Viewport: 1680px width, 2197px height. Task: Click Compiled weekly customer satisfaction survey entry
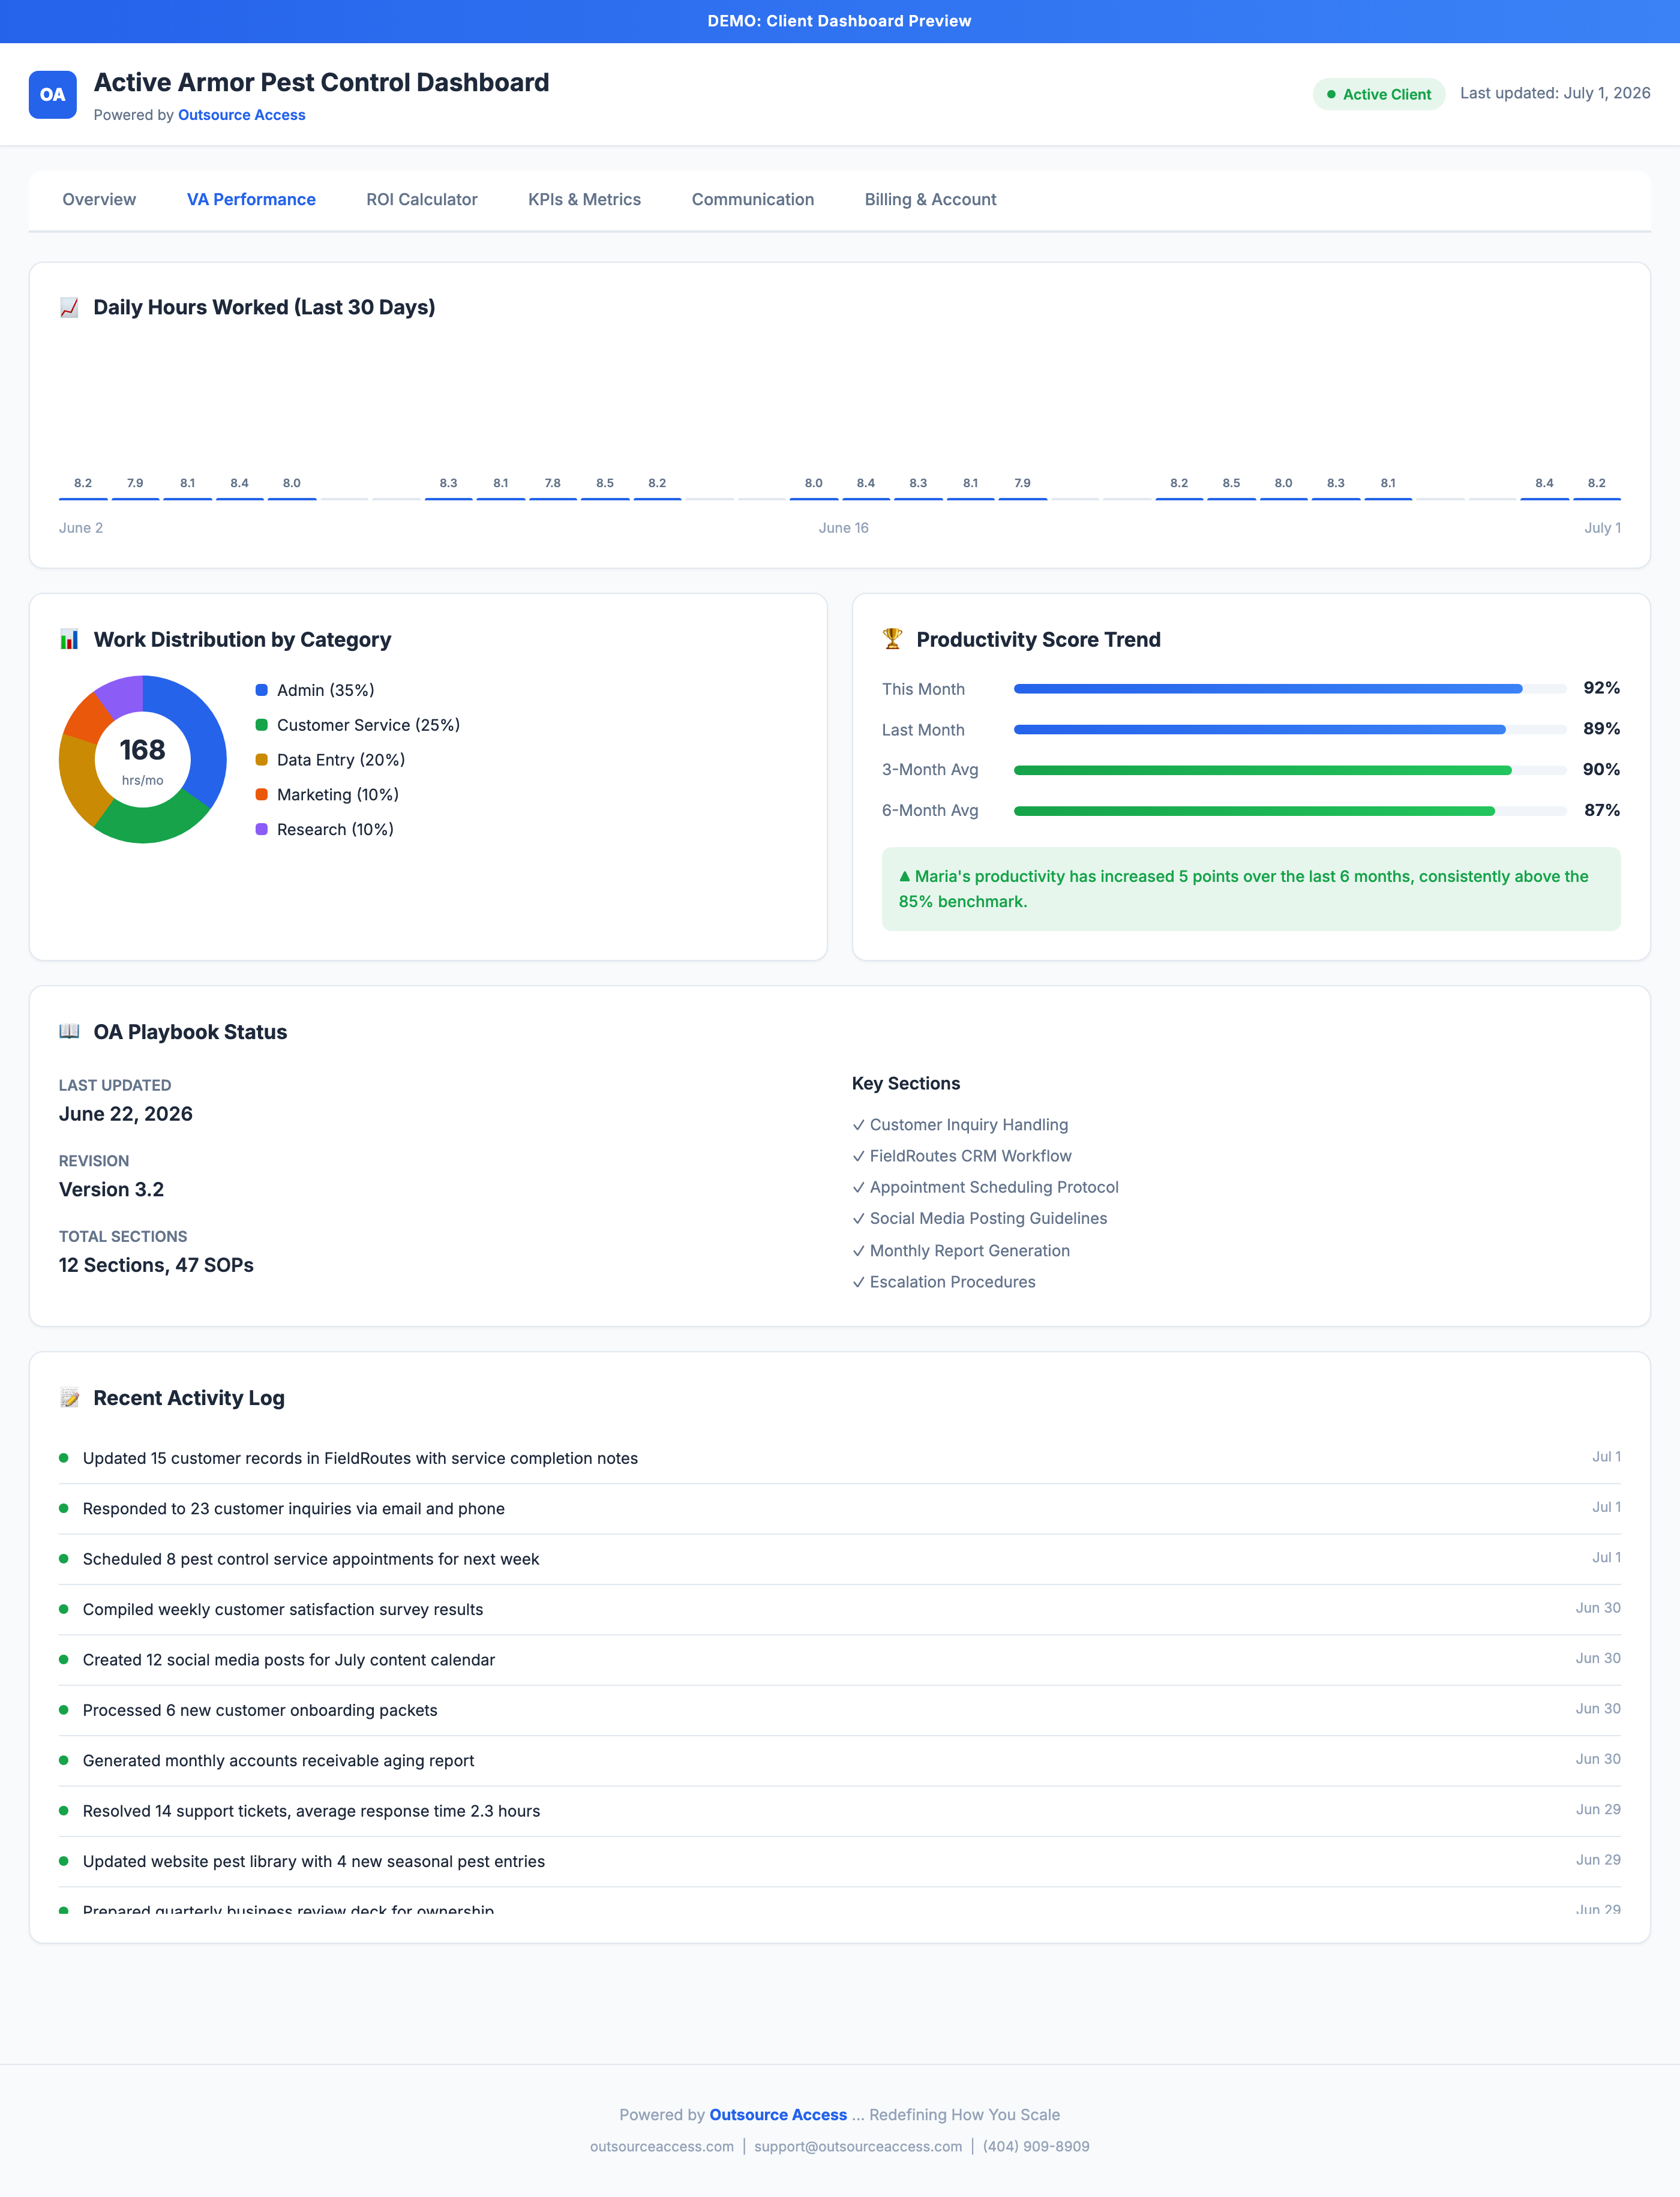[x=840, y=1609]
